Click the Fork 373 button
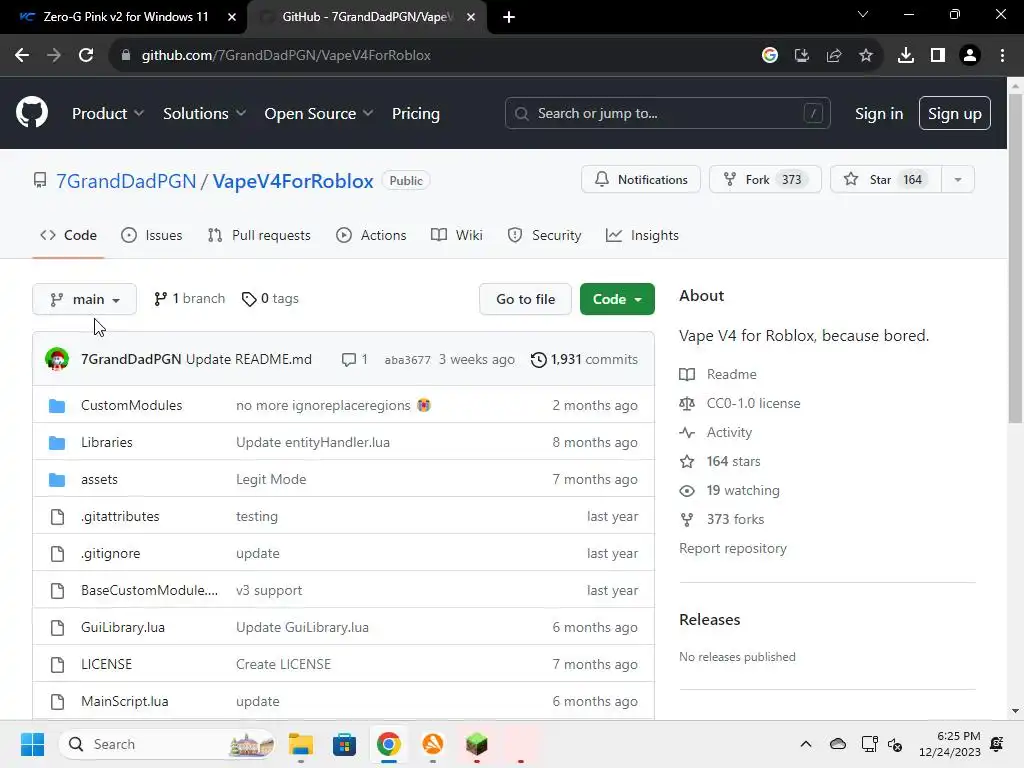The width and height of the screenshot is (1024, 768). click(765, 180)
